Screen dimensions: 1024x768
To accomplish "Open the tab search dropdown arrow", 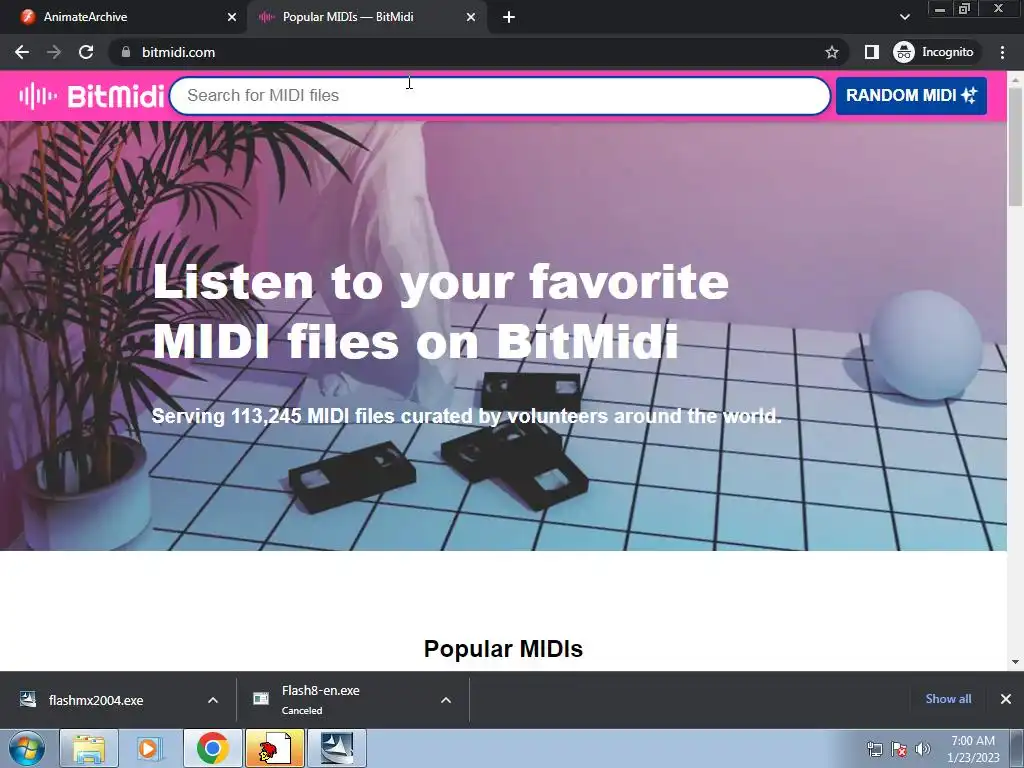I will coord(904,17).
